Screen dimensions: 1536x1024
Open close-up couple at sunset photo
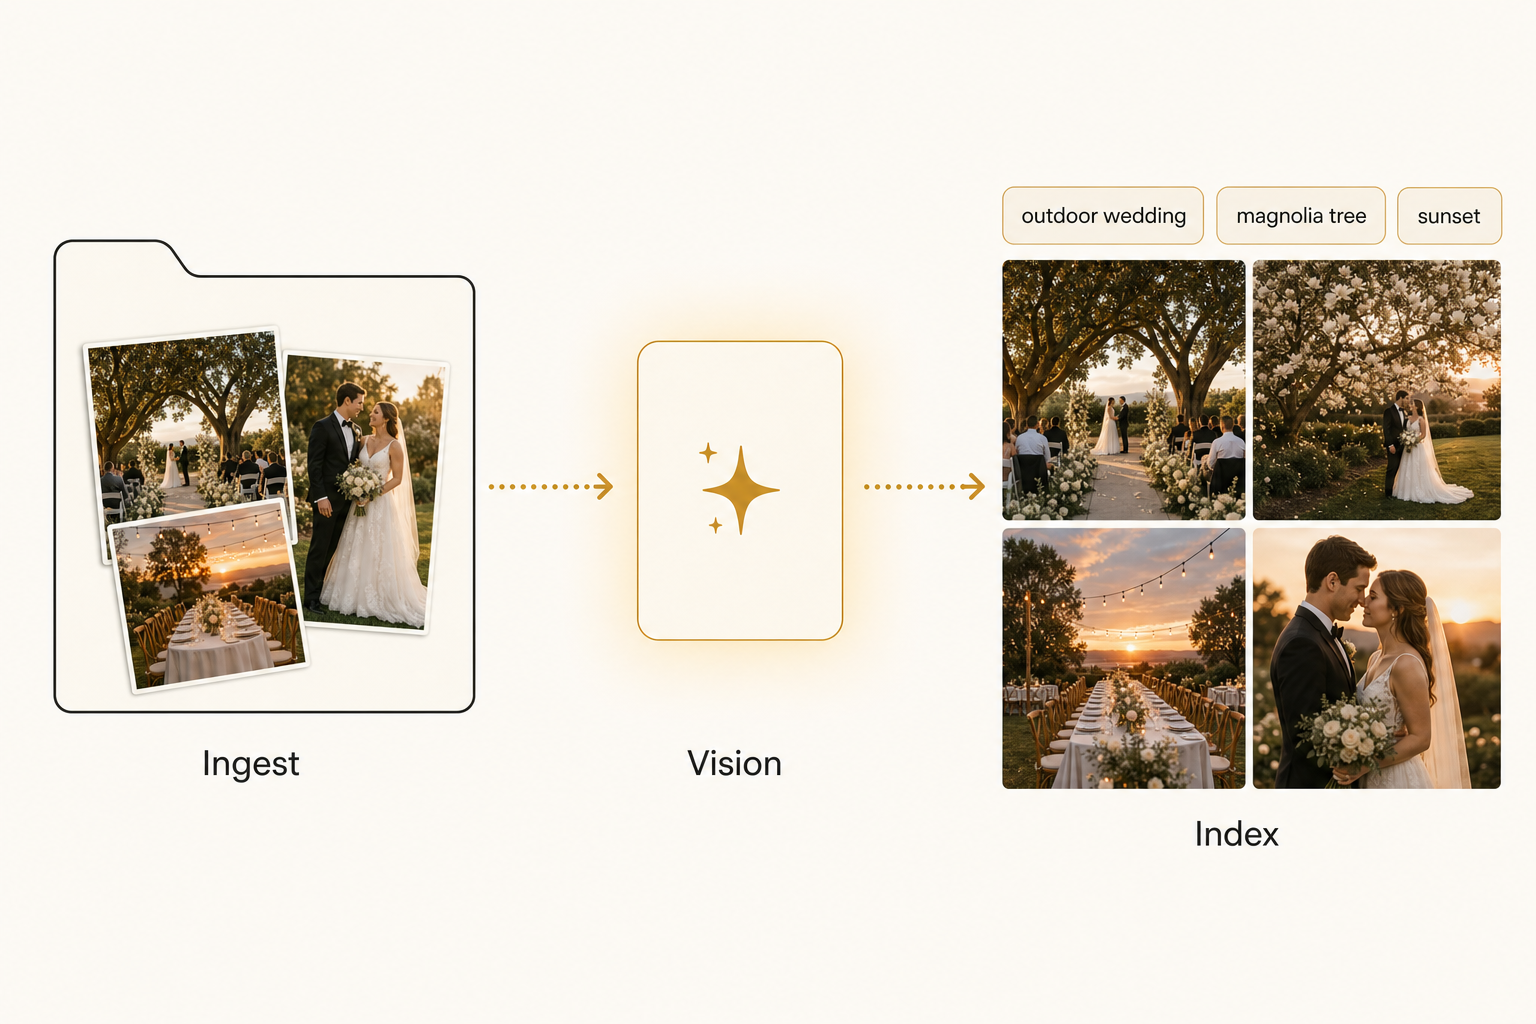(1377, 658)
